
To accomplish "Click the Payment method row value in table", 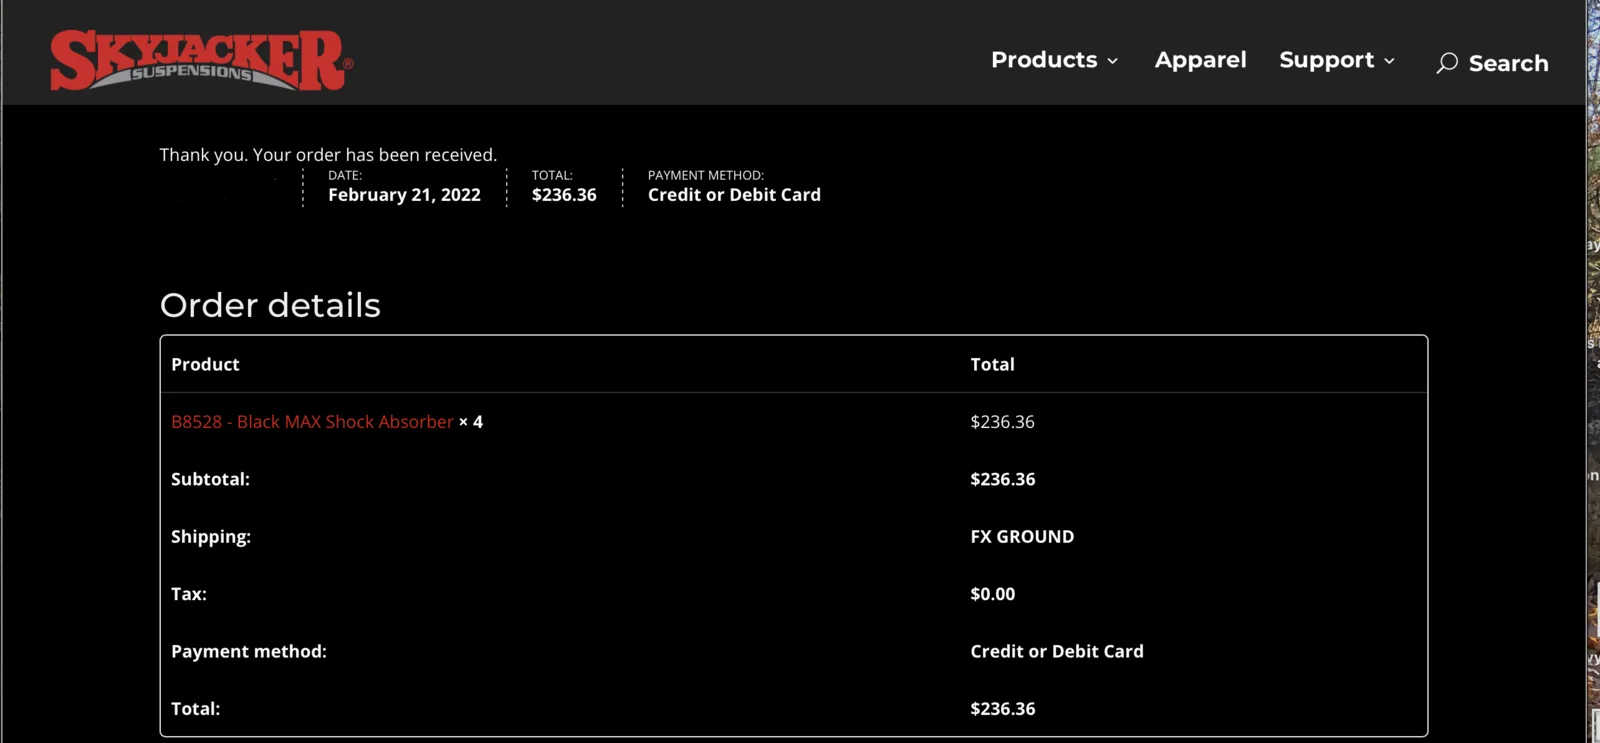I will coord(1057,651).
